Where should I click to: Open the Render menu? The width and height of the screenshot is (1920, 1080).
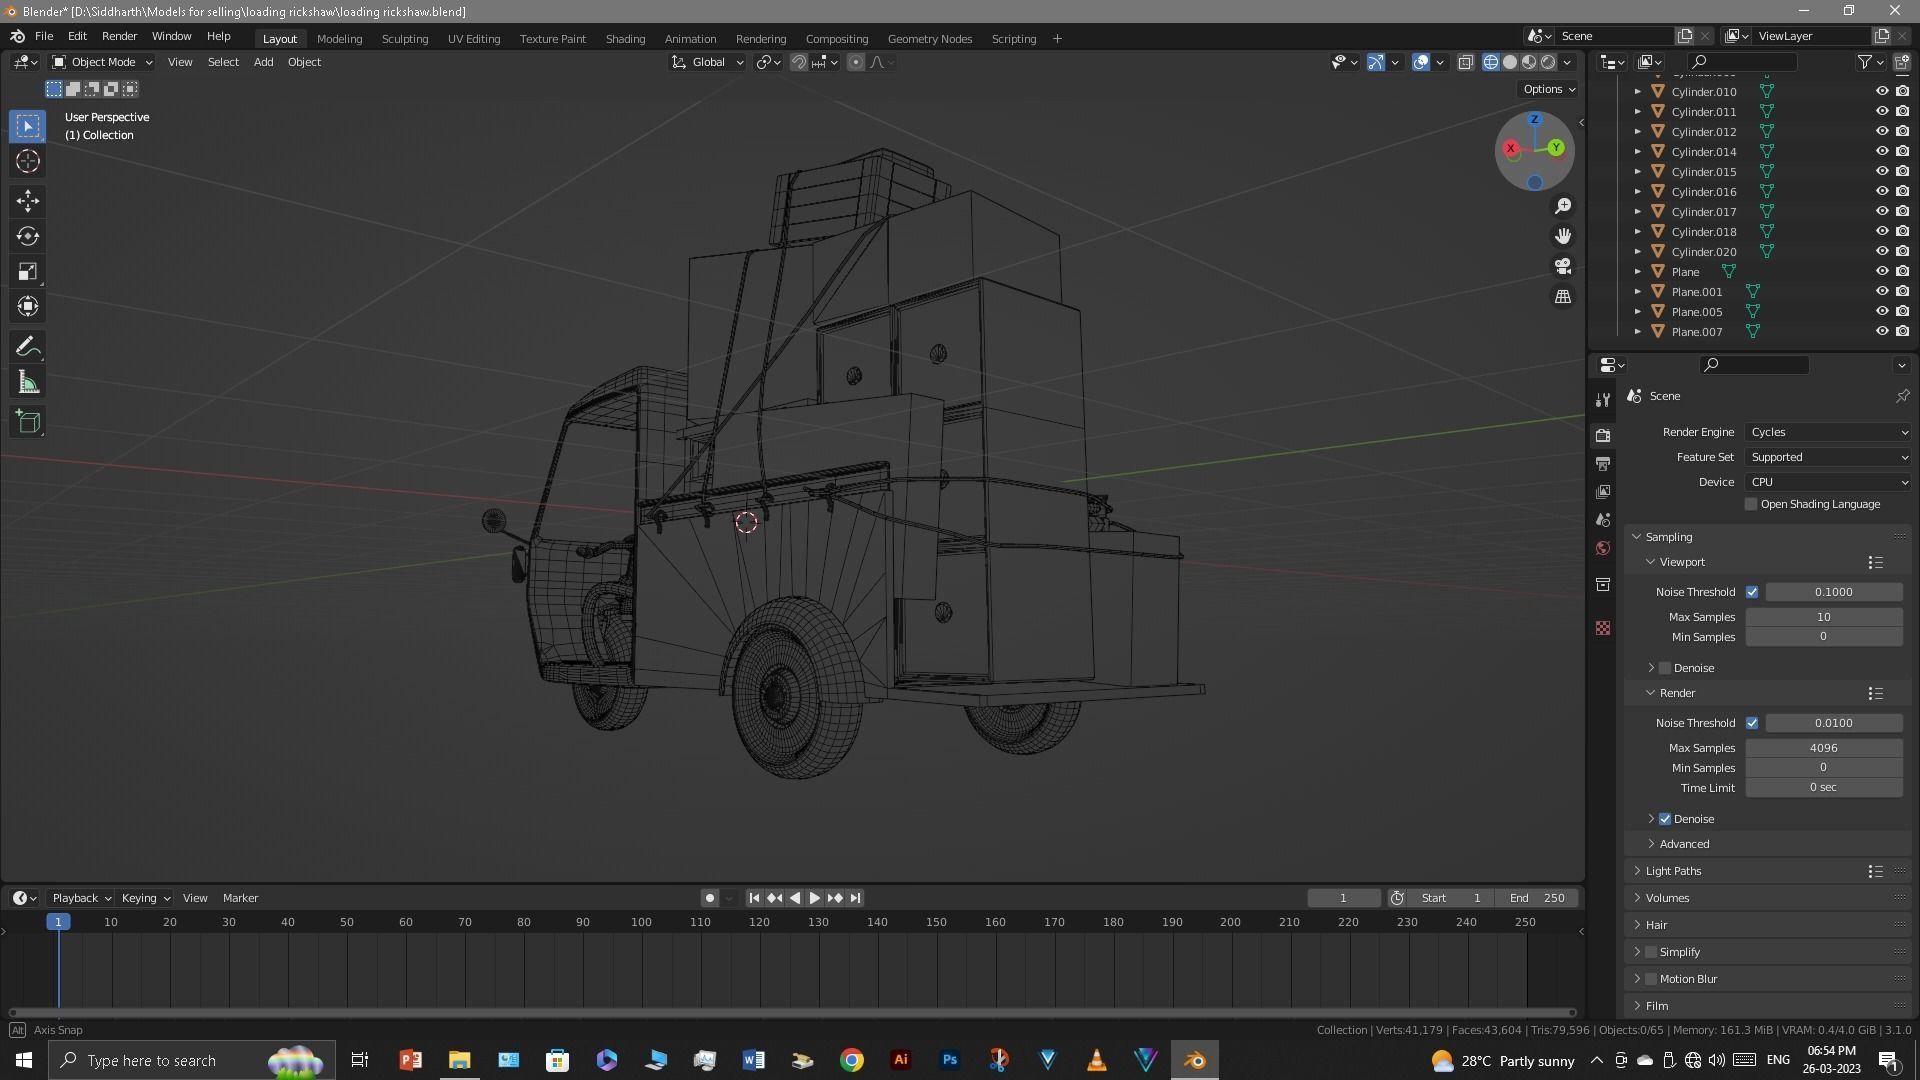(119, 36)
